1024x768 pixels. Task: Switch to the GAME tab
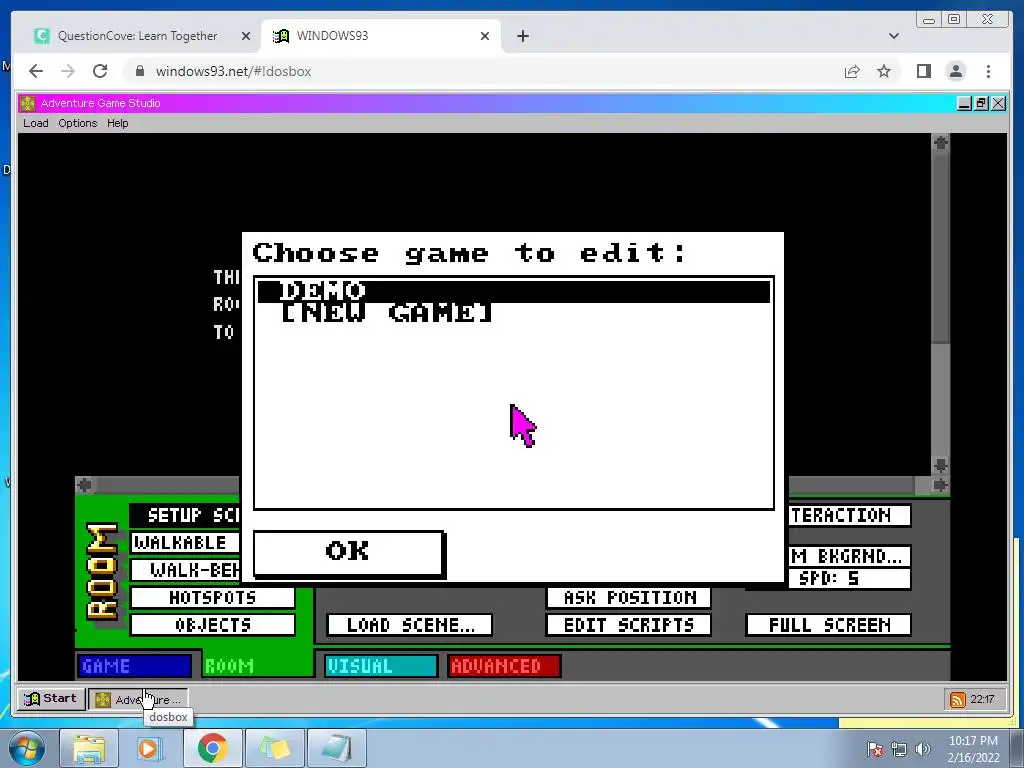[x=134, y=665]
